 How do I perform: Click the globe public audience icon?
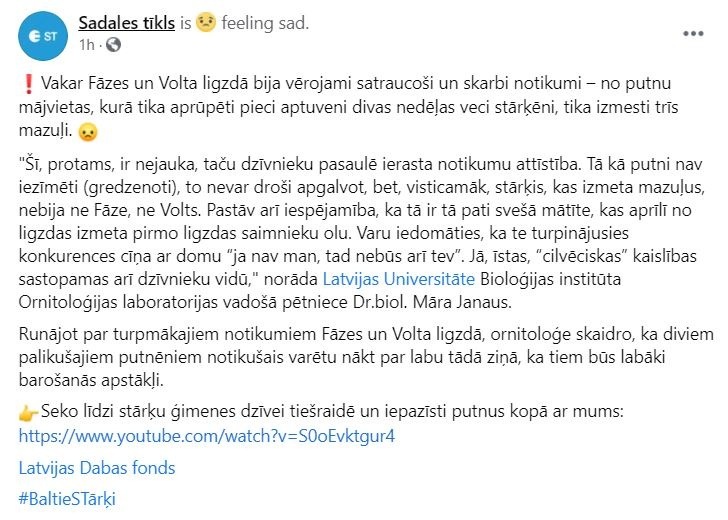tap(113, 45)
